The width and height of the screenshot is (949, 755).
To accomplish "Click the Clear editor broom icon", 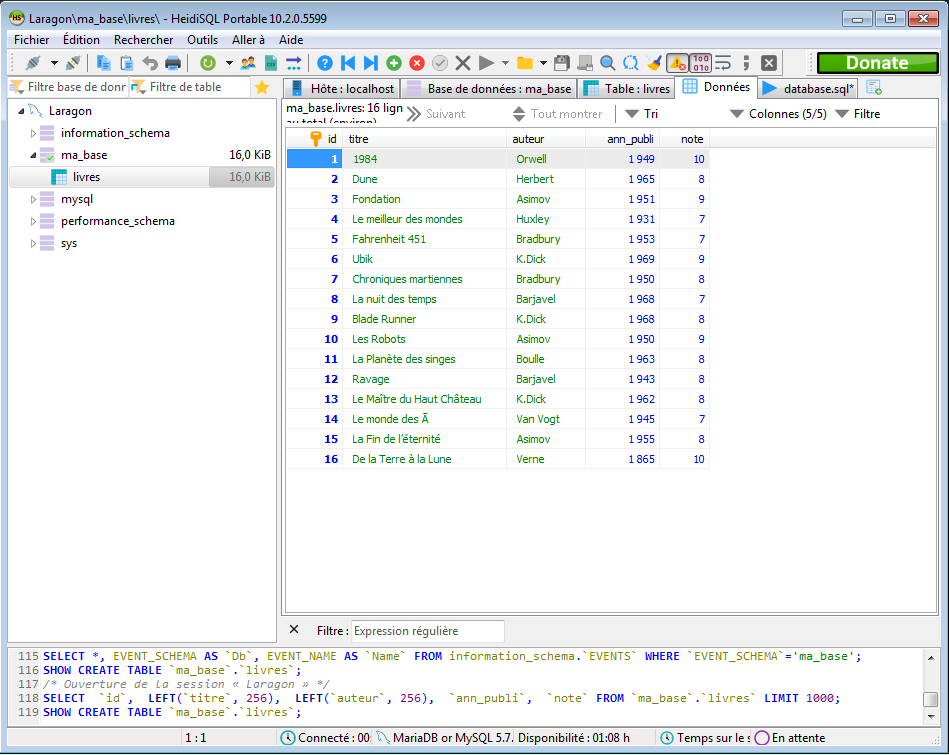I will tap(654, 63).
